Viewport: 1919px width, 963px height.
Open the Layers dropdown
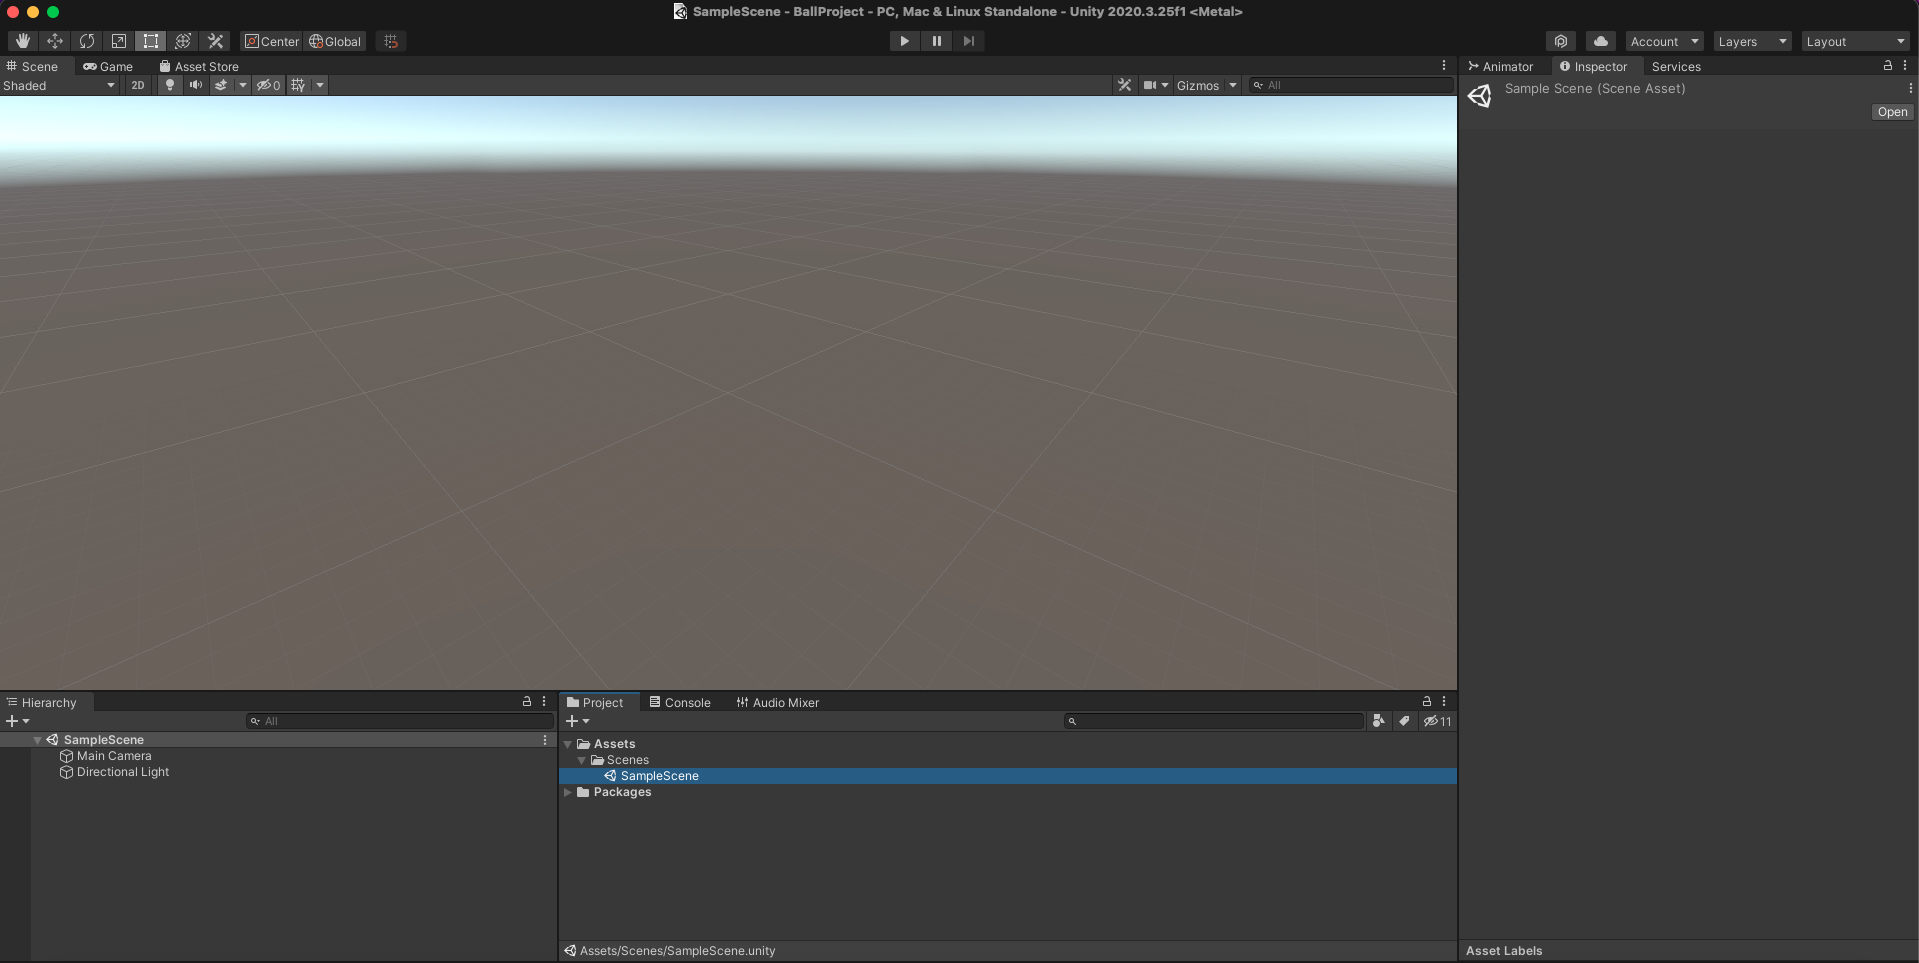(x=1752, y=41)
